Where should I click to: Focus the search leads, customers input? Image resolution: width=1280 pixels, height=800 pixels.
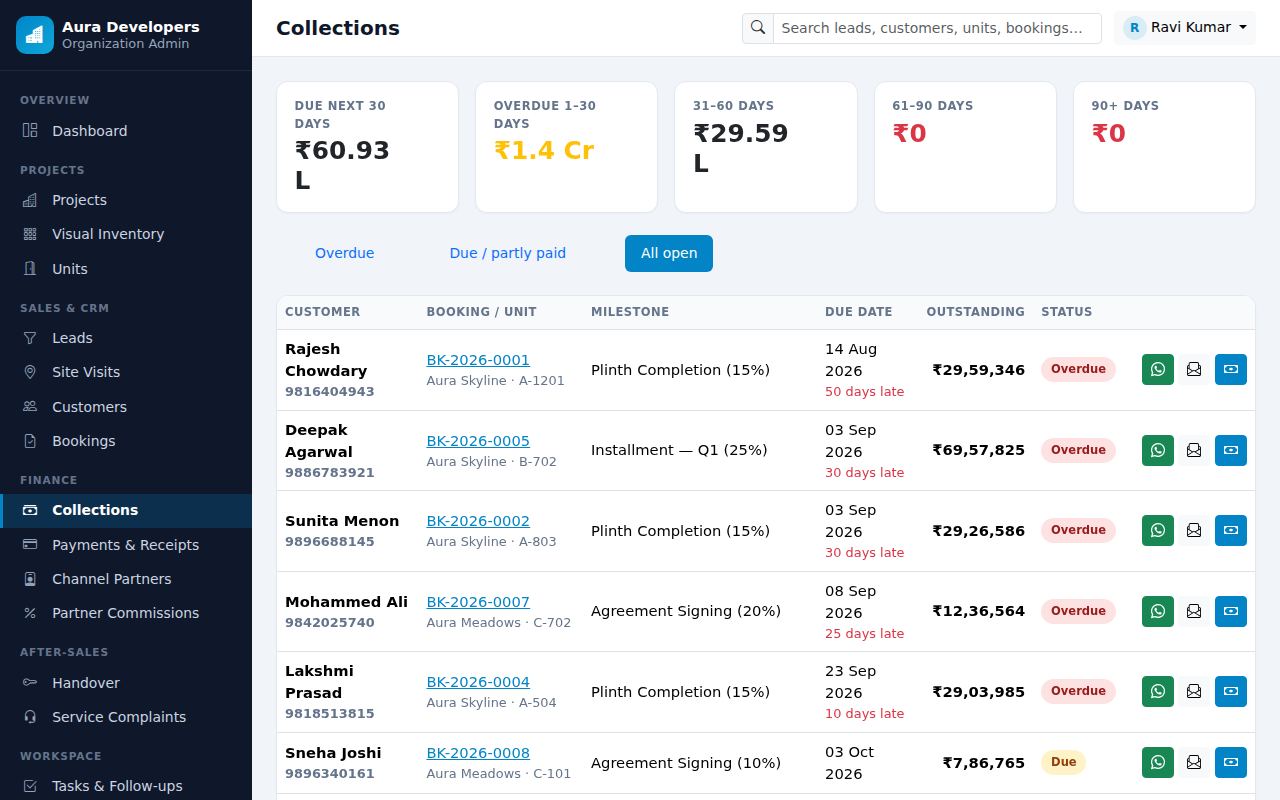pyautogui.click(x=937, y=28)
